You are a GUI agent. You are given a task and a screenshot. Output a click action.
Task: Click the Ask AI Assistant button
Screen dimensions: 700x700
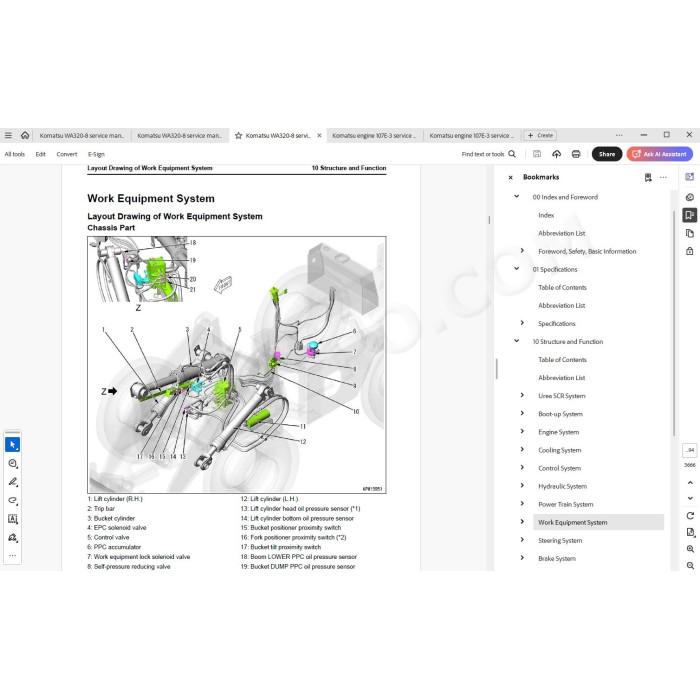click(660, 154)
